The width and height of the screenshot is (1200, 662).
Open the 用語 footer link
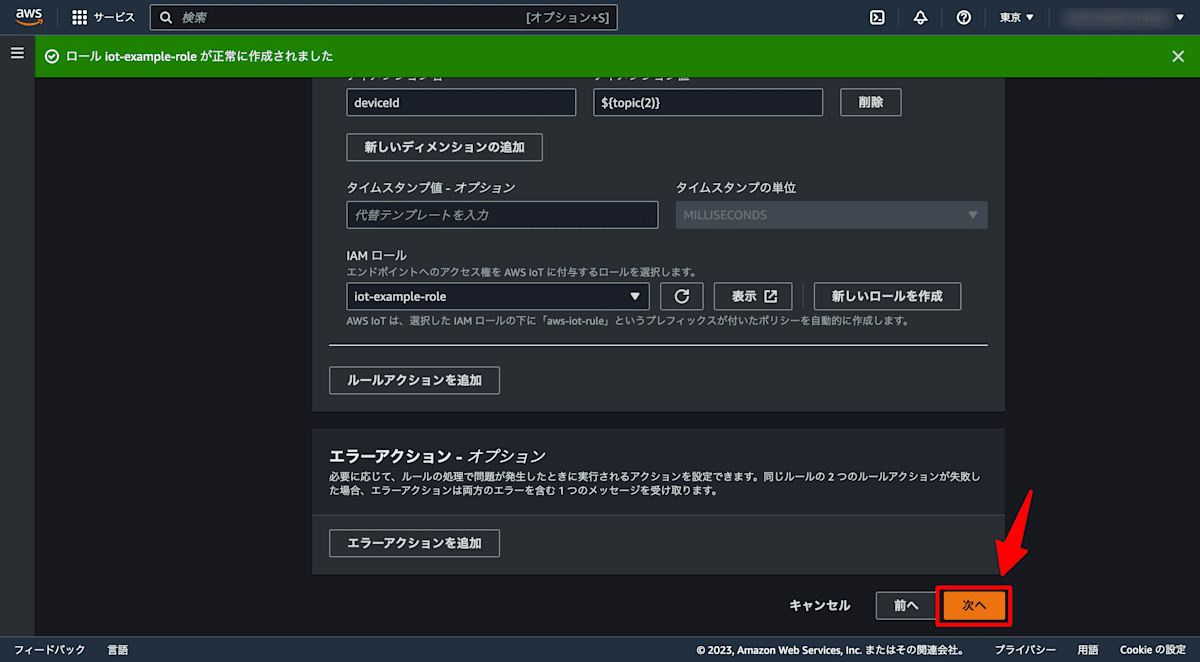click(x=1088, y=650)
